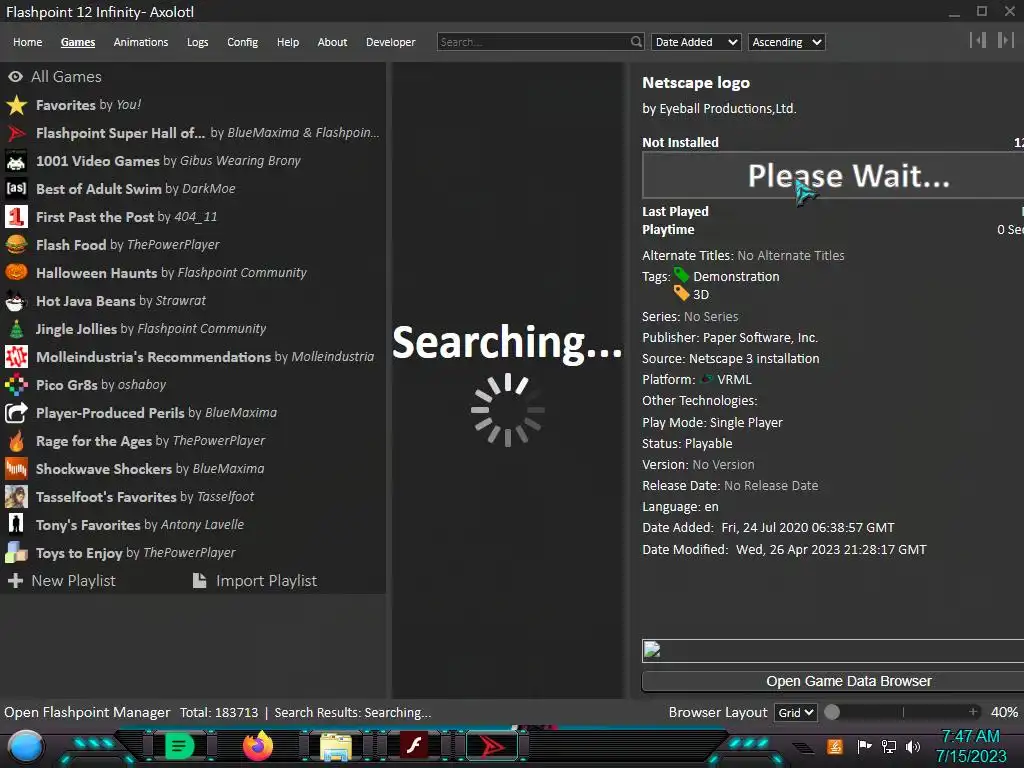Click the Flash Food burger icon
Screen dimensions: 1024x768
[16, 245]
